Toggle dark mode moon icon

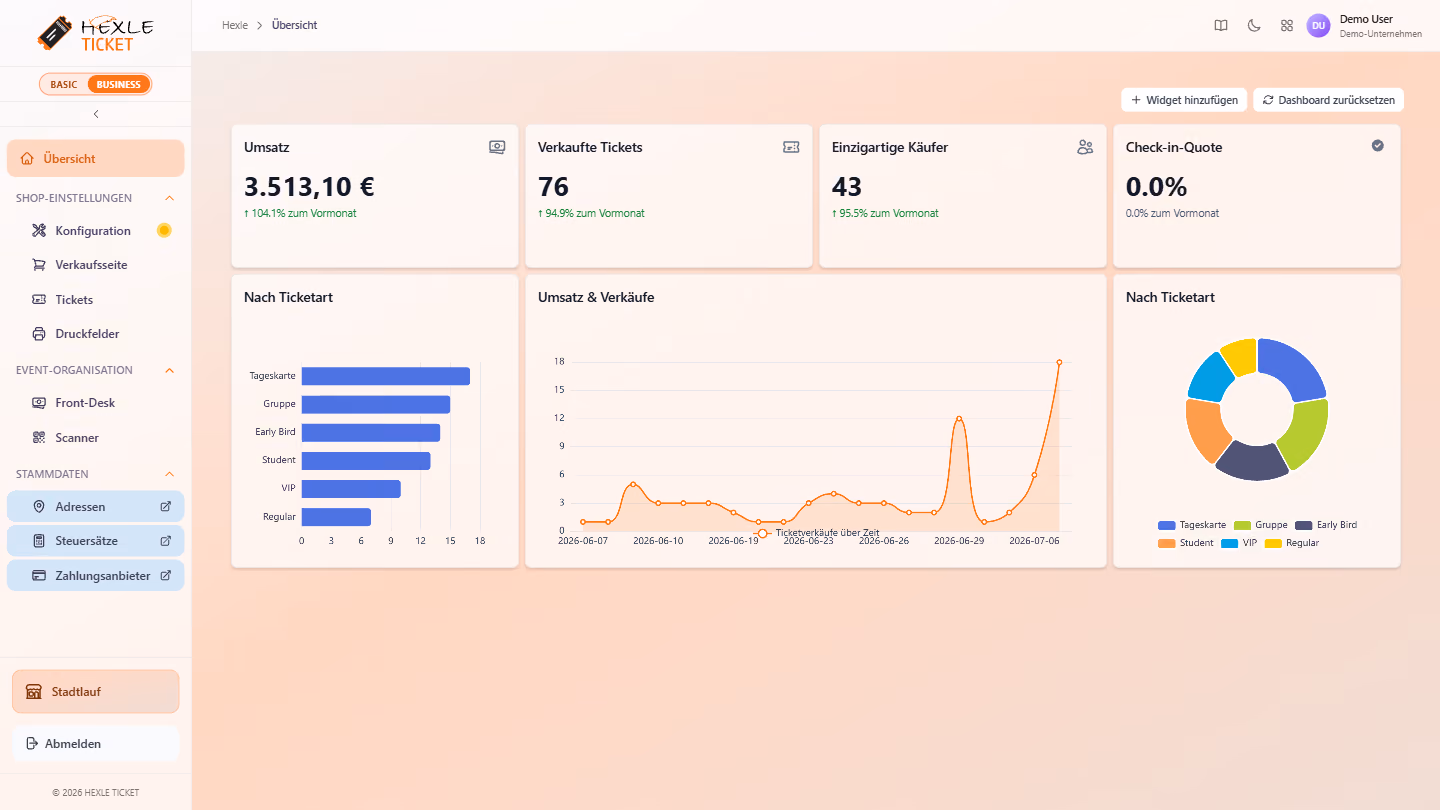tap(1254, 26)
